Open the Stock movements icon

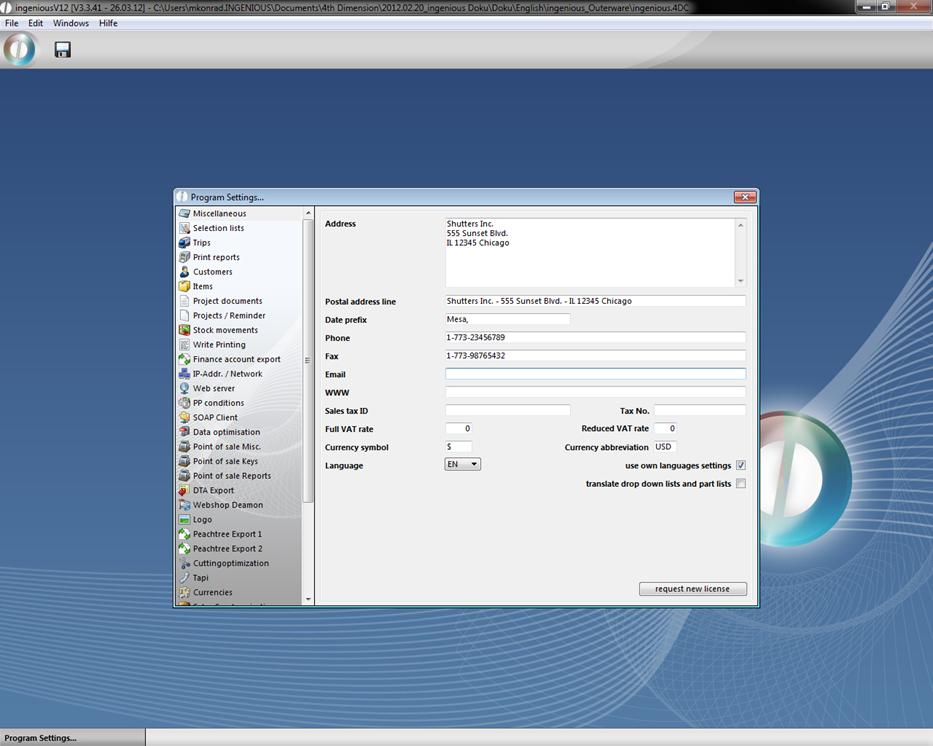tap(184, 330)
